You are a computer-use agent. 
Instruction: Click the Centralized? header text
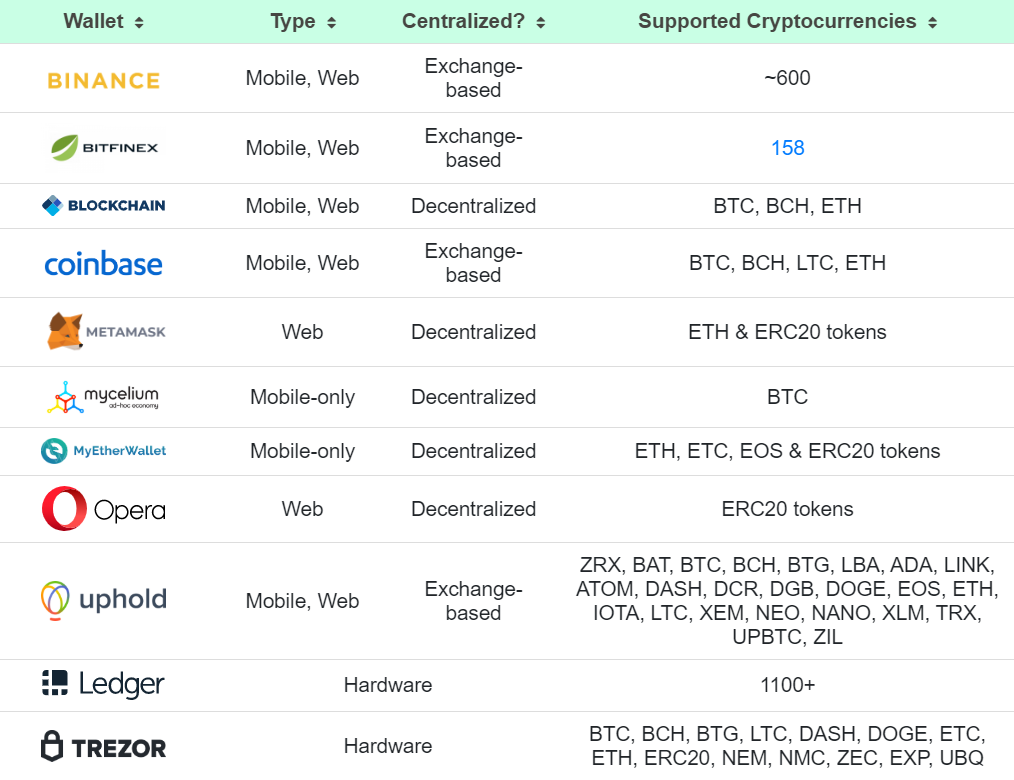(464, 21)
